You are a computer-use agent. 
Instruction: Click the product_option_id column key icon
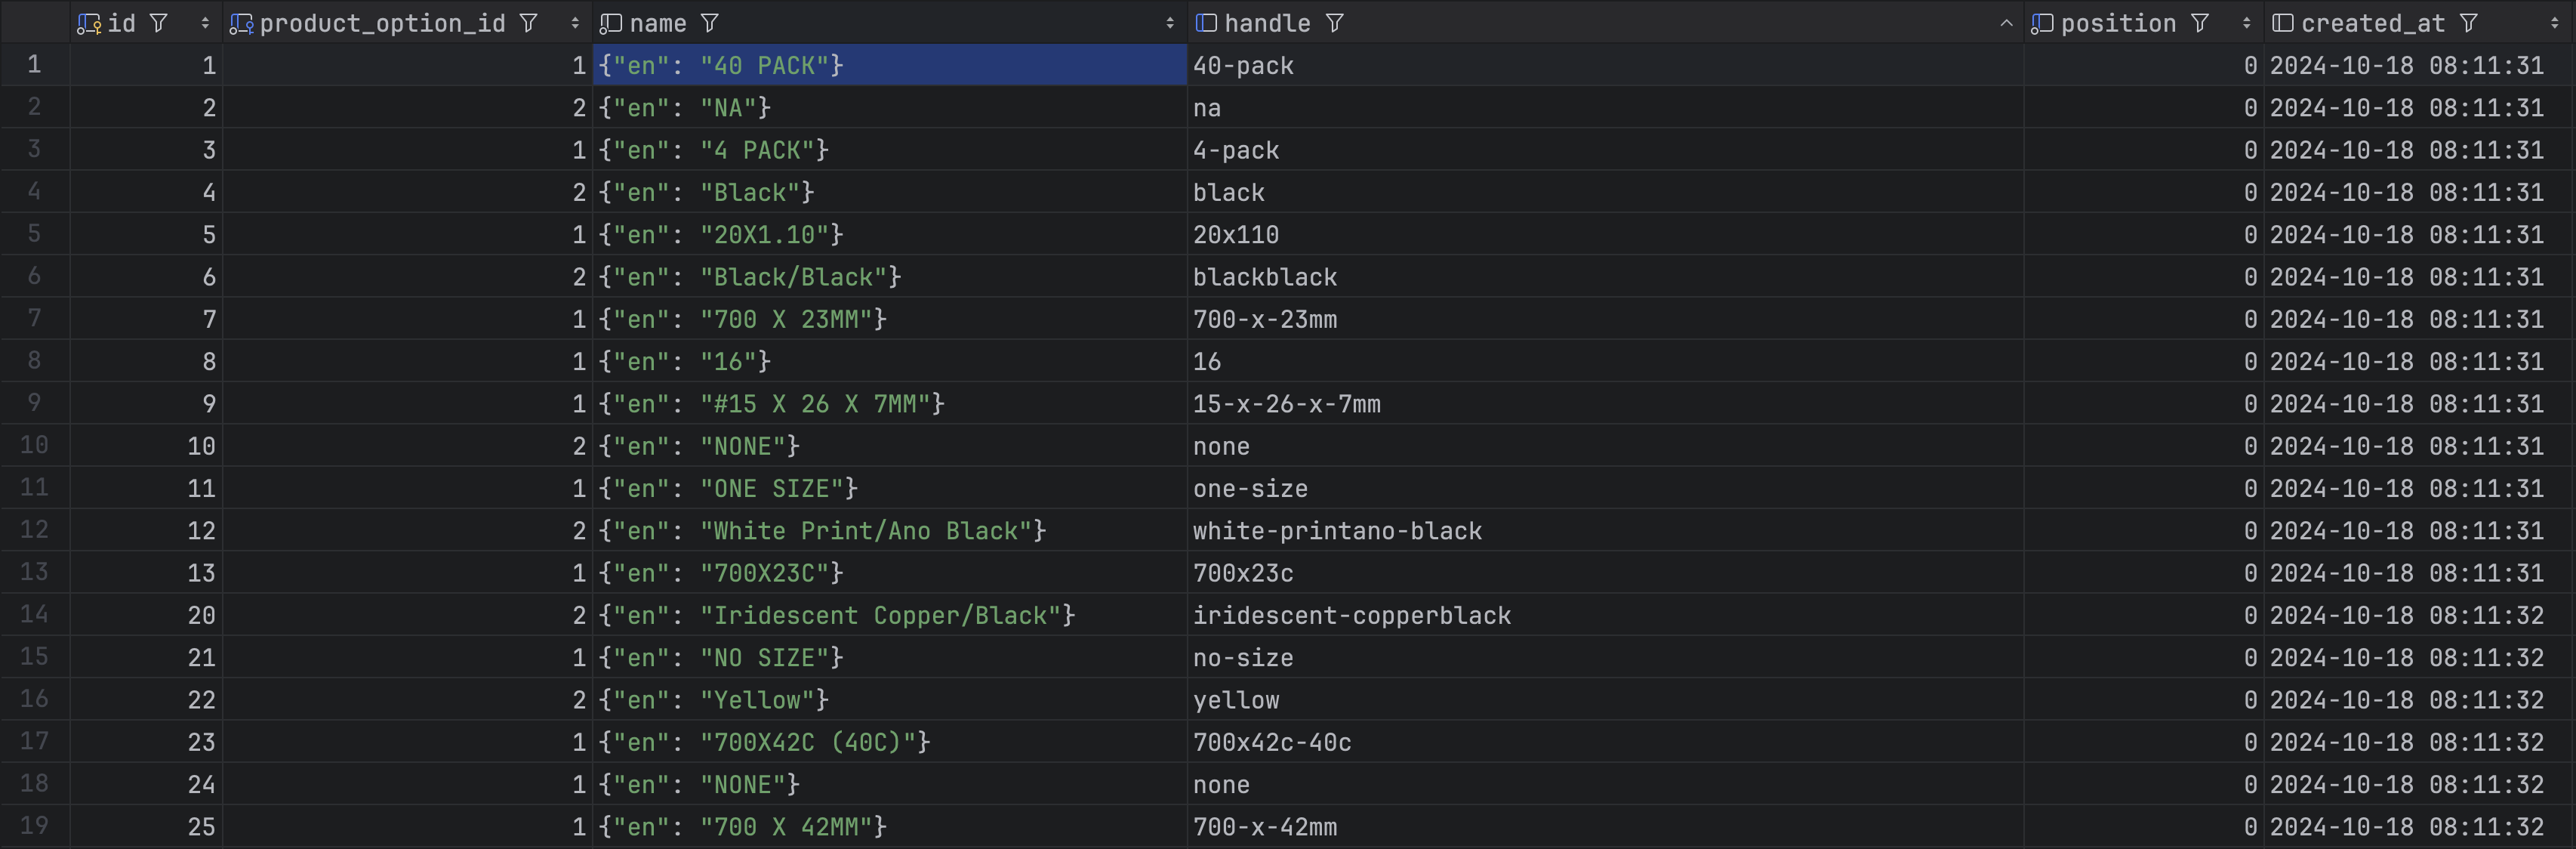pyautogui.click(x=241, y=23)
